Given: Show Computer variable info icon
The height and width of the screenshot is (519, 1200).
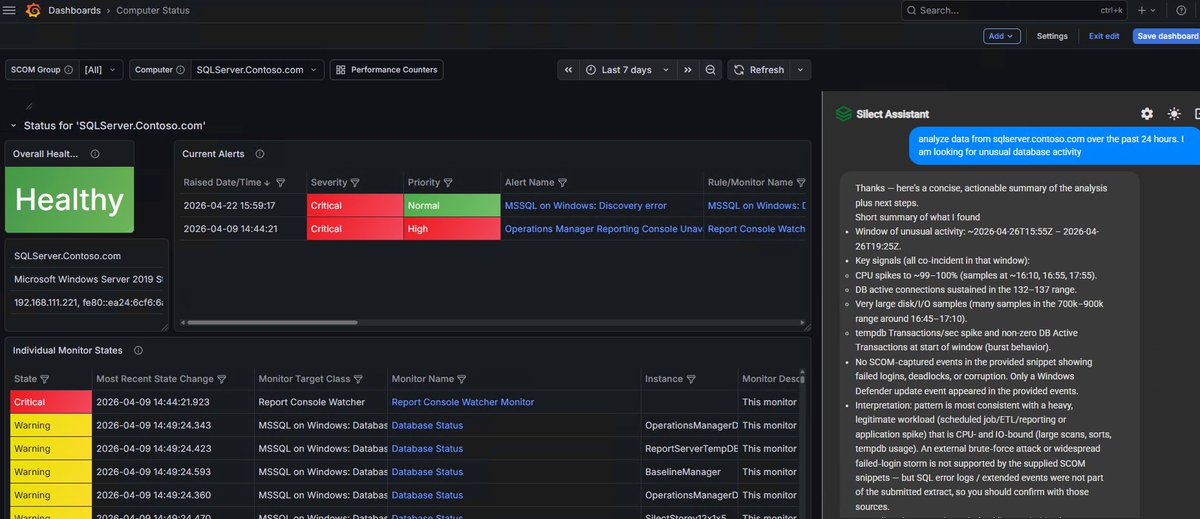Looking at the screenshot, I should point(181,70).
